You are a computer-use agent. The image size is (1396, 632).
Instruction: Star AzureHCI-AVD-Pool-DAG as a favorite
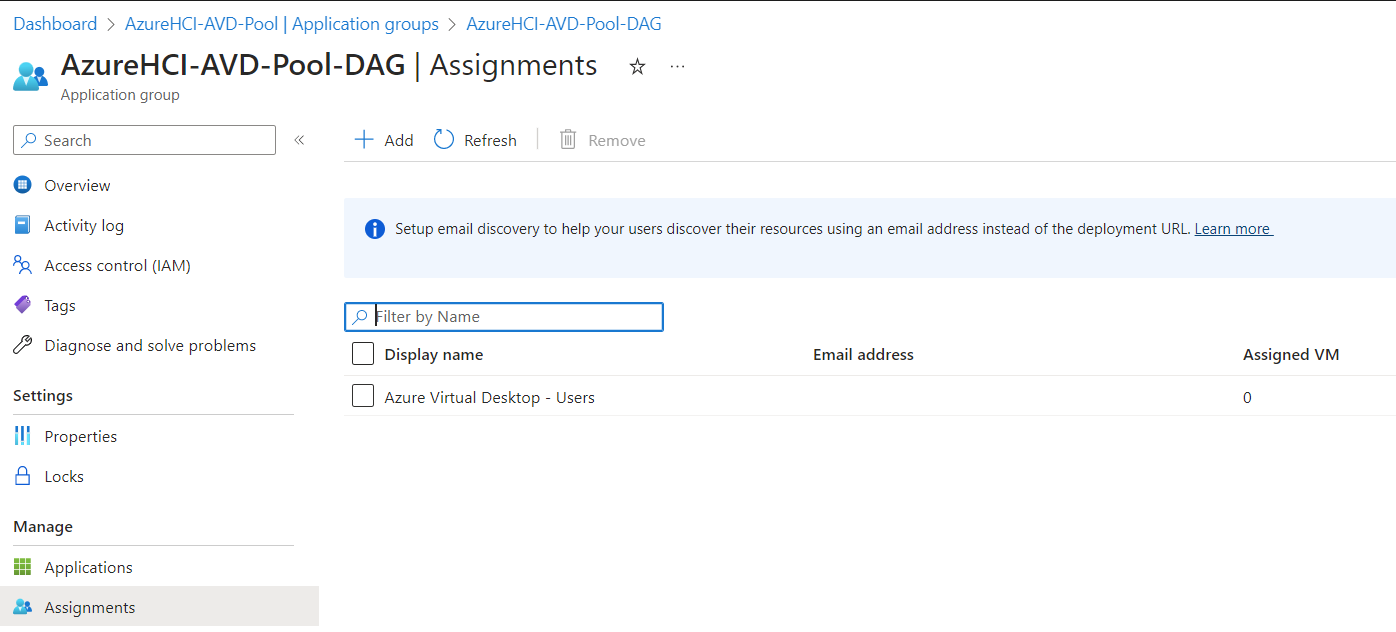[637, 66]
